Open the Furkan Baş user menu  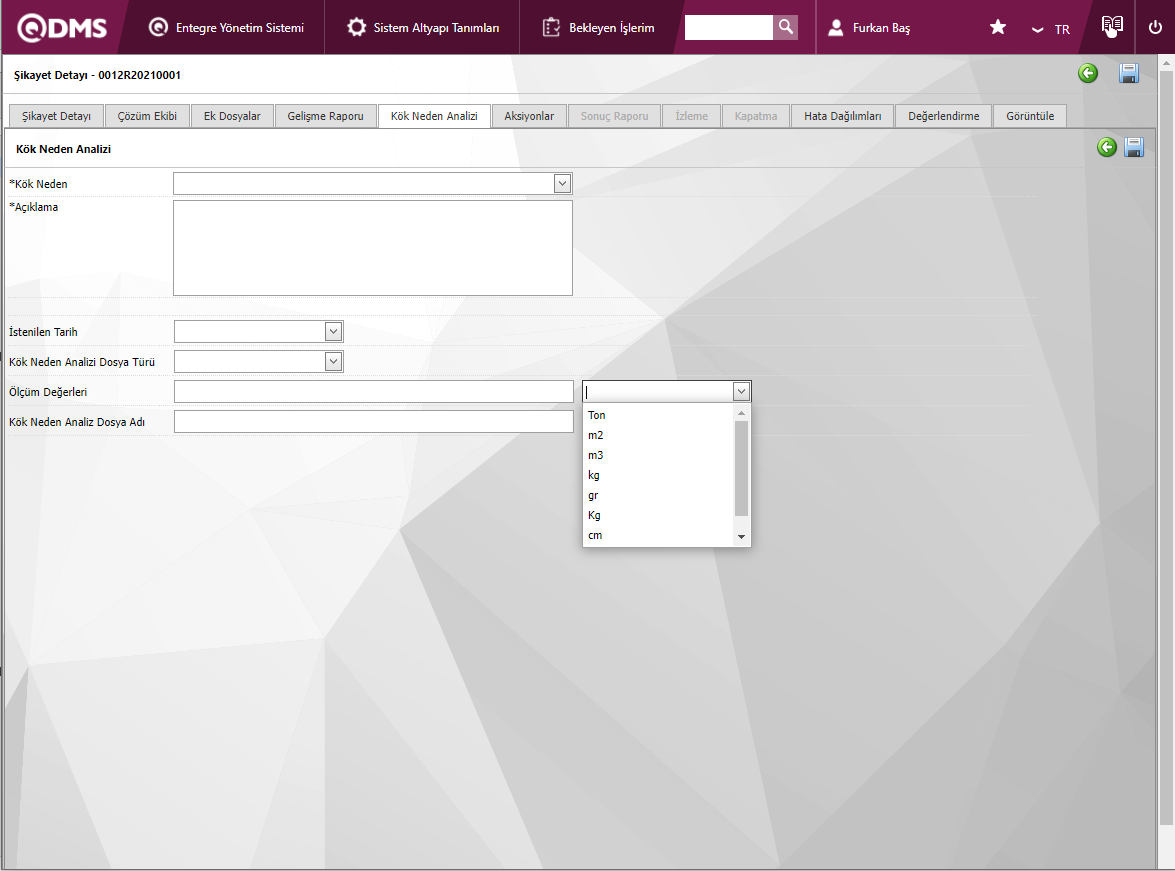click(869, 28)
